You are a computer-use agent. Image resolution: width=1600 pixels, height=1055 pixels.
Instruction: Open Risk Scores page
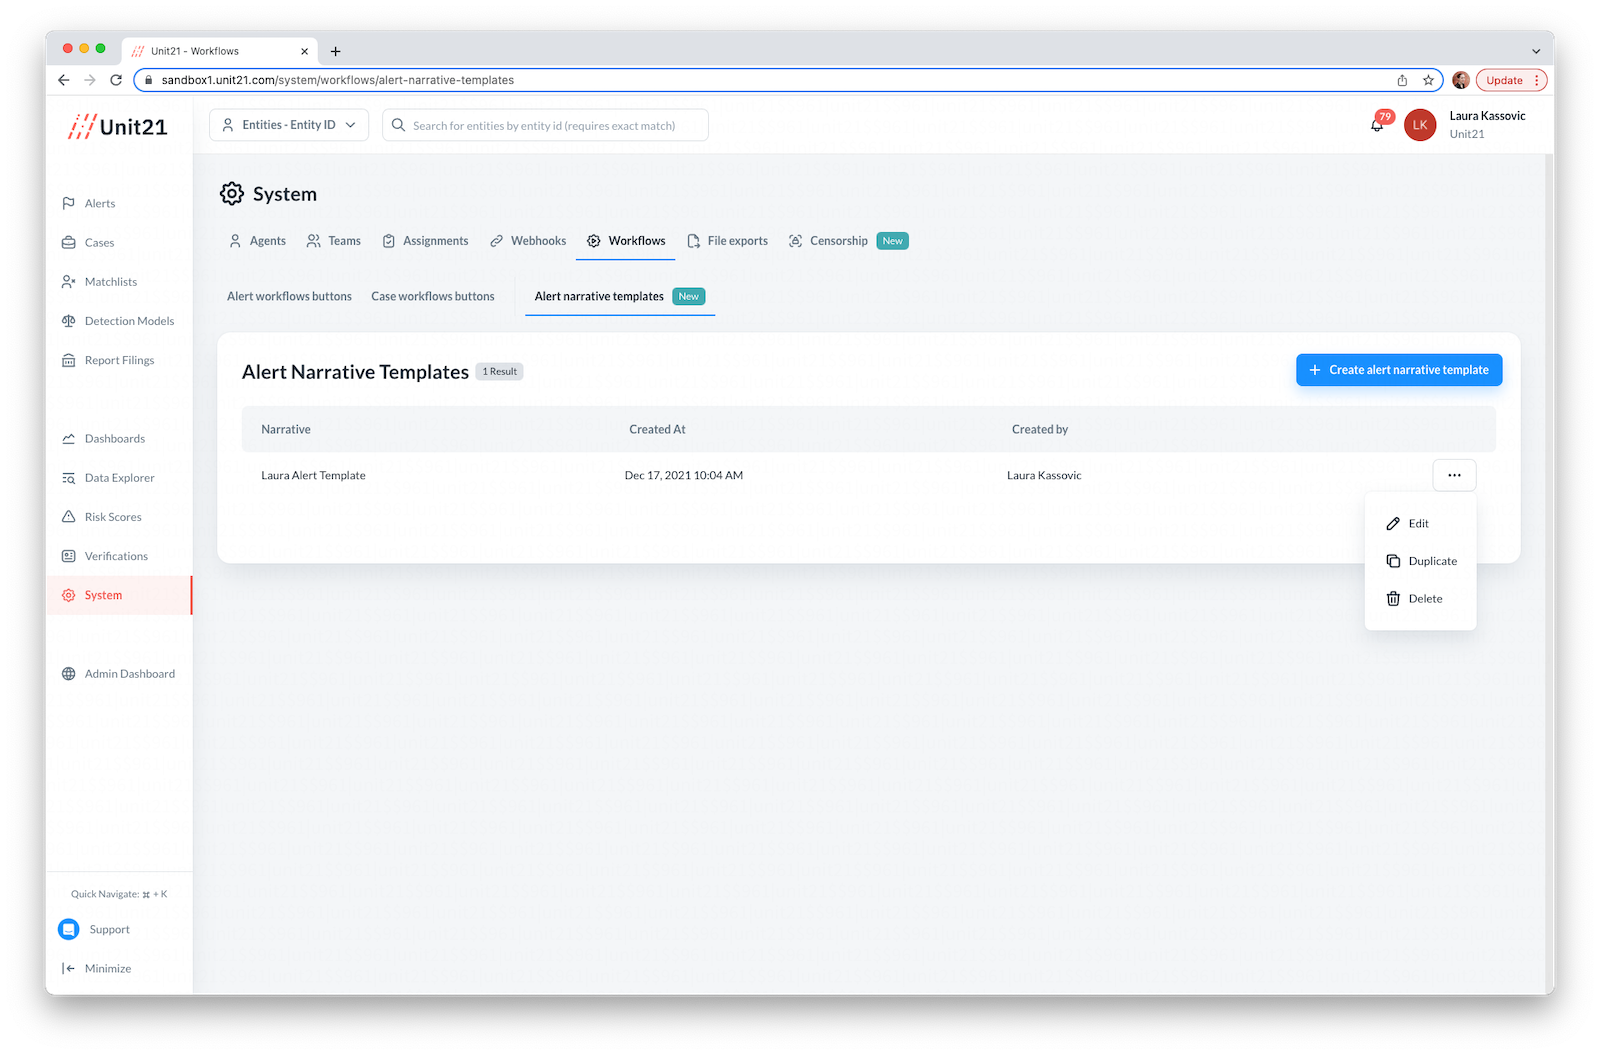coord(102,517)
